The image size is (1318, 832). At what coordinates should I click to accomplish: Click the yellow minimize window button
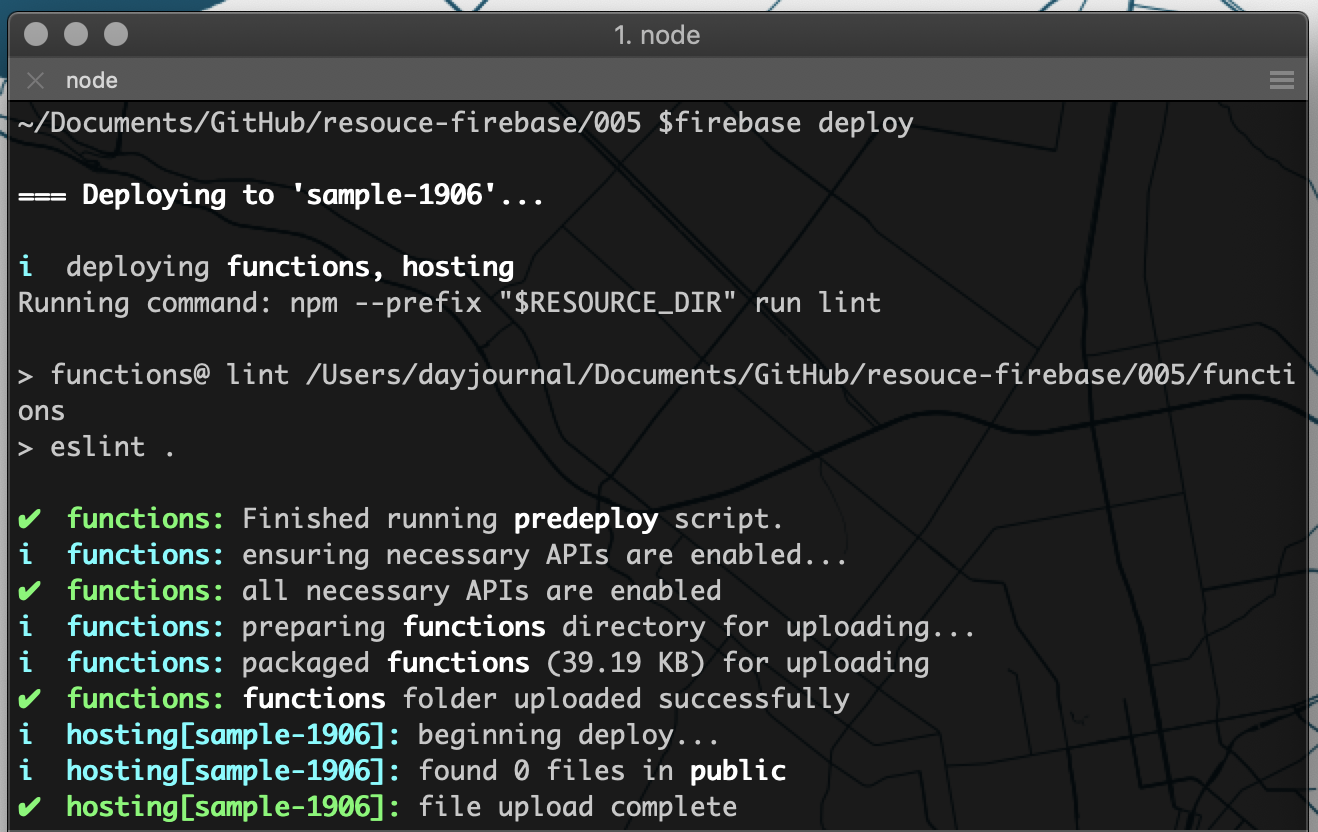[x=77, y=35]
